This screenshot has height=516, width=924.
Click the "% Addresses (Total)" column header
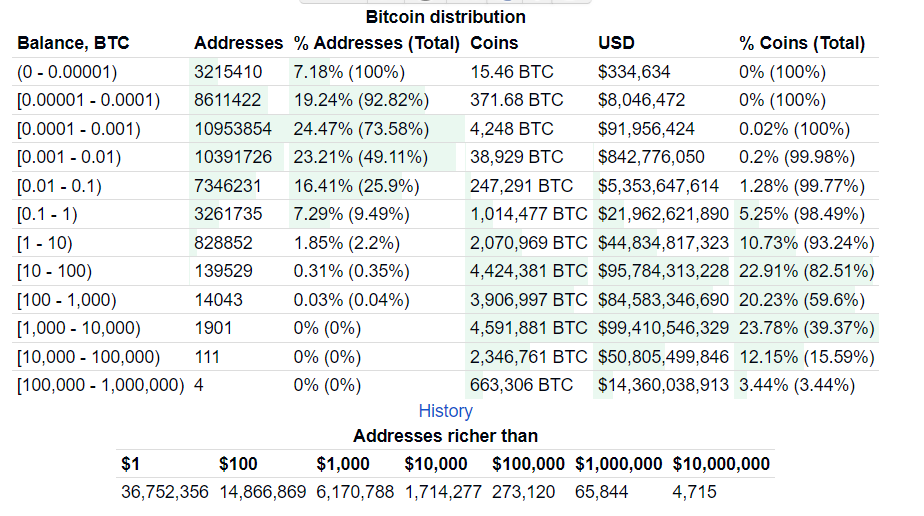coord(376,43)
